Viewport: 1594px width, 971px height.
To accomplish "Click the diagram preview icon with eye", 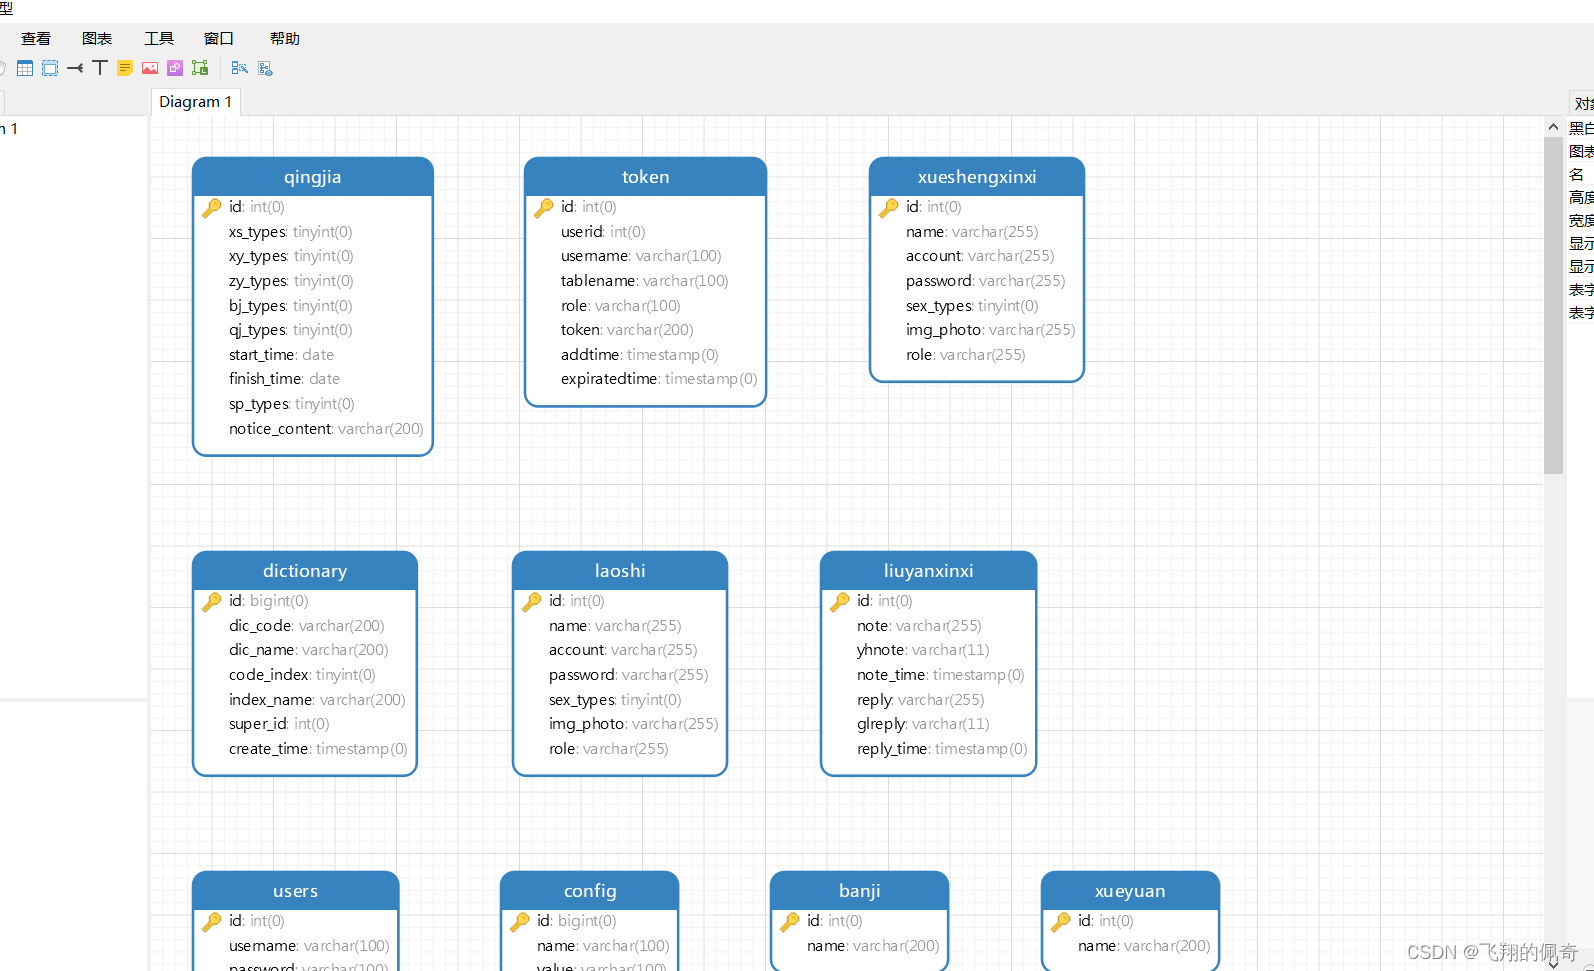I will coord(265,68).
